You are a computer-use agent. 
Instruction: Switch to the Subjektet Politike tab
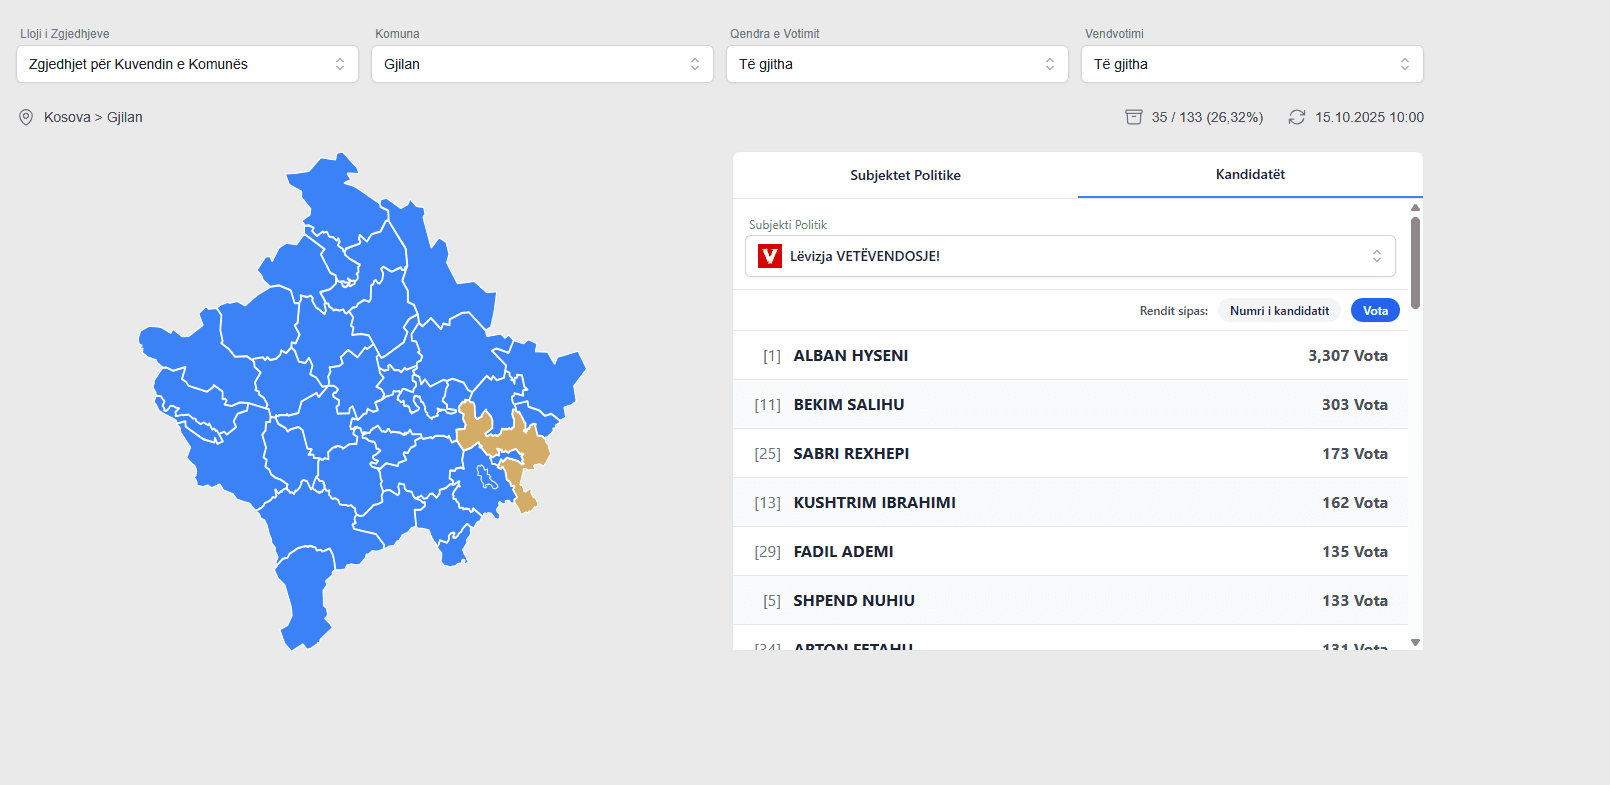pos(905,175)
